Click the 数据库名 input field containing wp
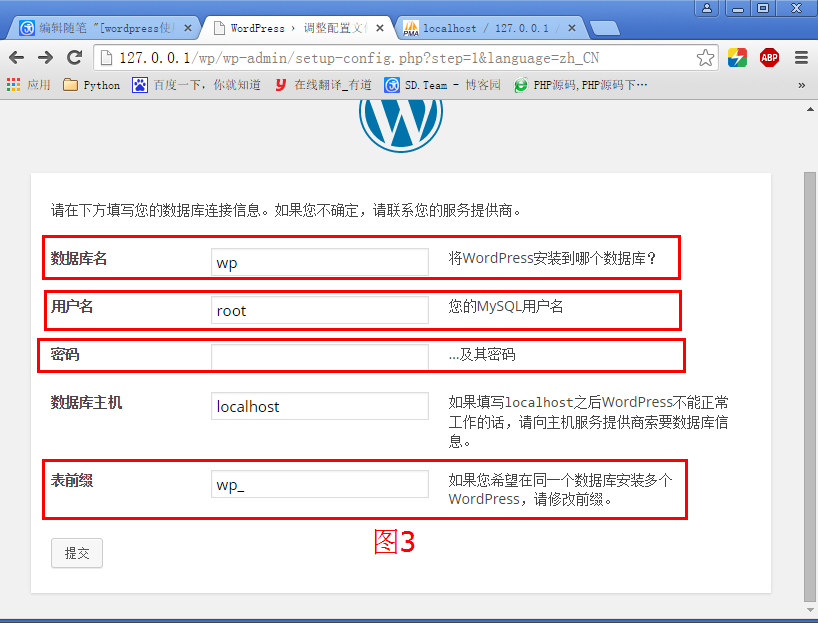This screenshot has width=818, height=623. point(320,262)
